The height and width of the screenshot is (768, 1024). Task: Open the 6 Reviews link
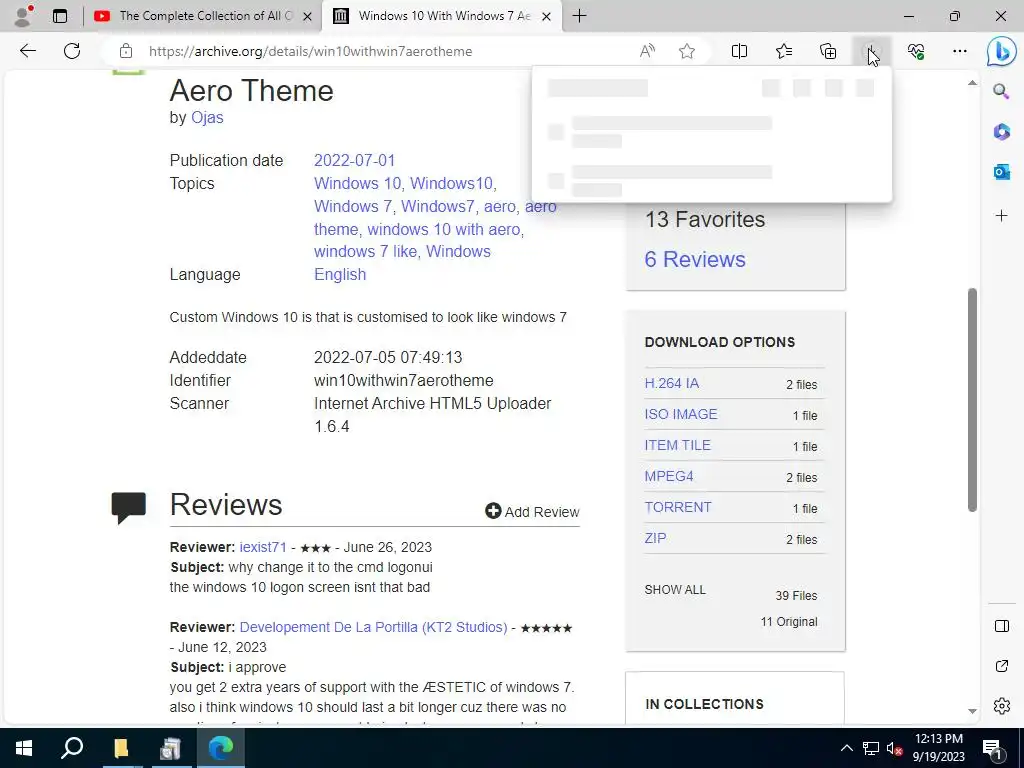click(x=695, y=259)
